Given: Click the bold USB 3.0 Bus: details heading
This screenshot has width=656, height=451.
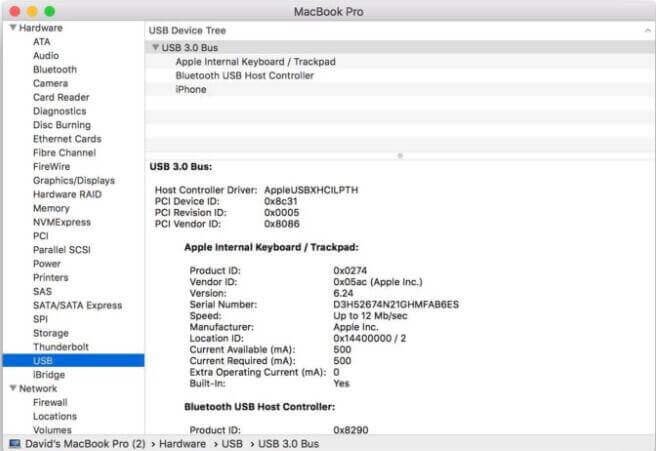Looking at the screenshot, I should [x=181, y=167].
